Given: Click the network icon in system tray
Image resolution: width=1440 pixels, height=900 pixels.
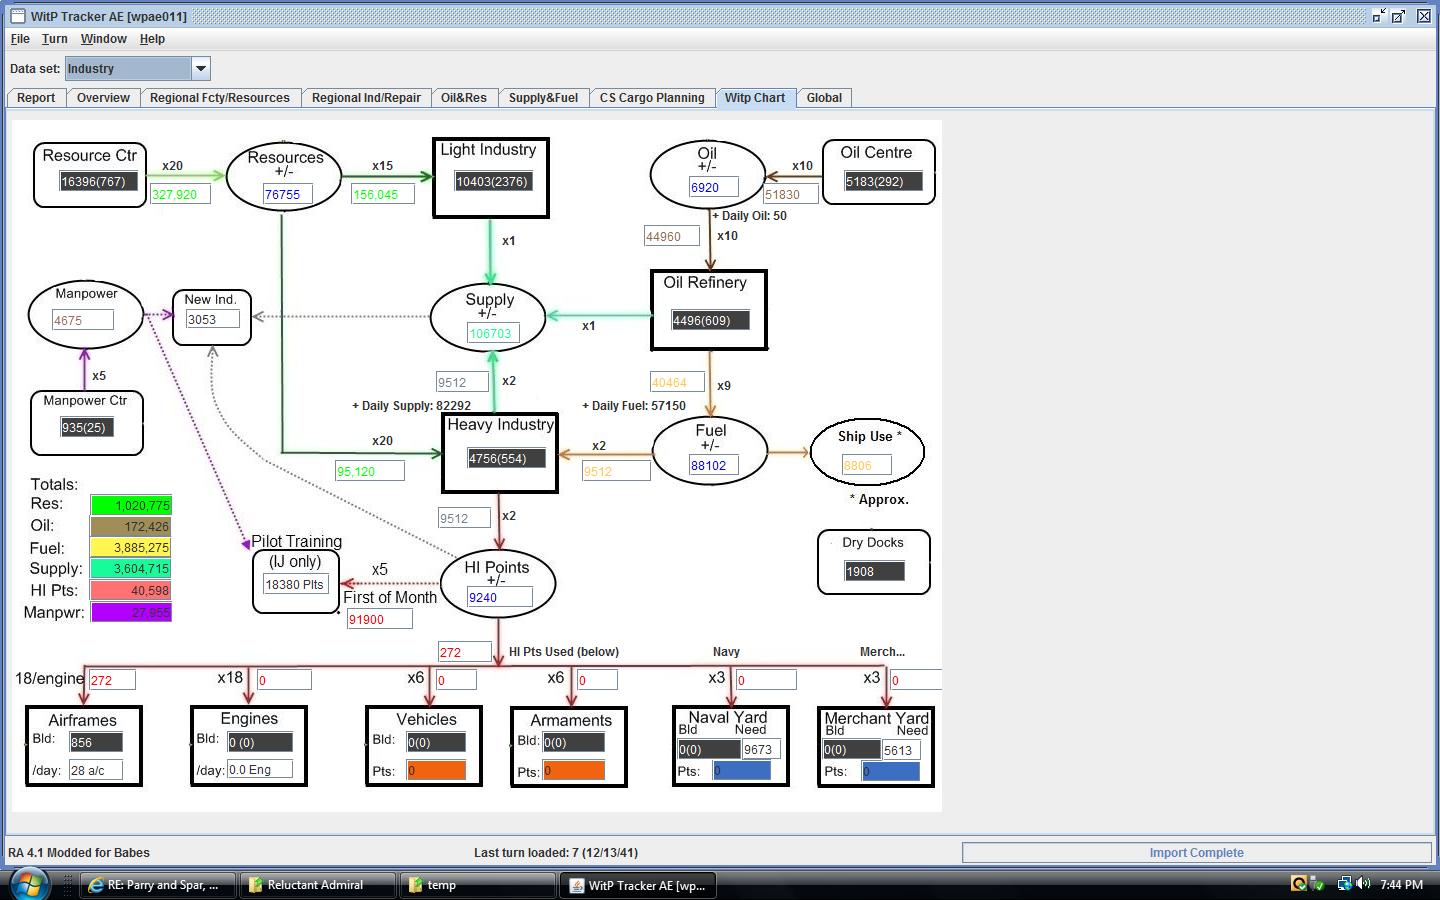Looking at the screenshot, I should point(1345,884).
